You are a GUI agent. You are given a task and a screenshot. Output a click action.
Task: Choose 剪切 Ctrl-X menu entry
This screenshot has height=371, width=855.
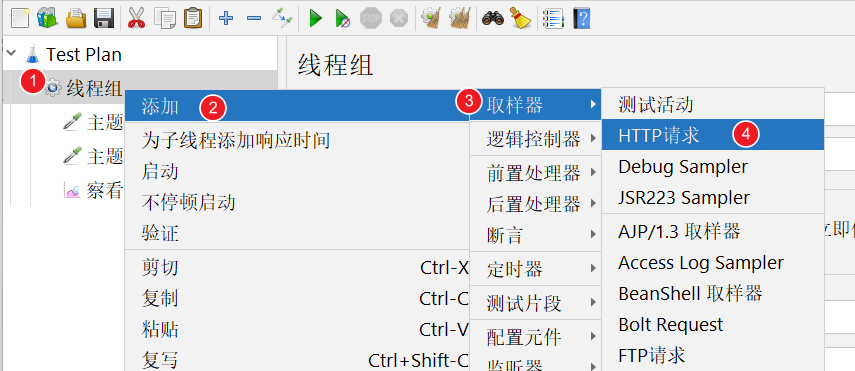click(x=297, y=268)
